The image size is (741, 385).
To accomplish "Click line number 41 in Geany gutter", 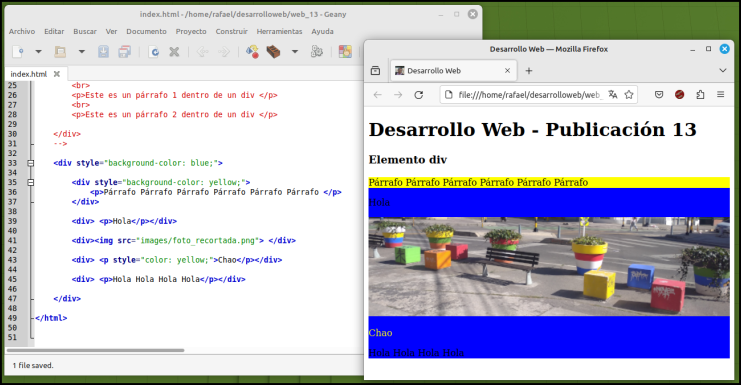I will tap(12, 240).
